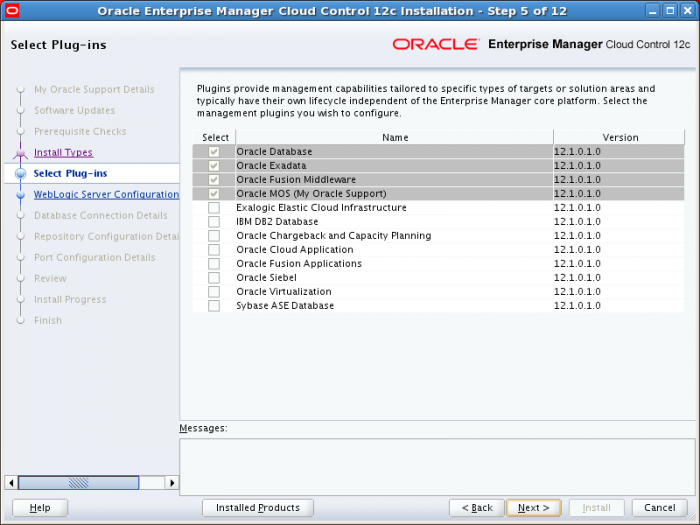Select the Oracle Fusion Applications name cell
Viewport: 700px width, 525px height.
click(394, 263)
